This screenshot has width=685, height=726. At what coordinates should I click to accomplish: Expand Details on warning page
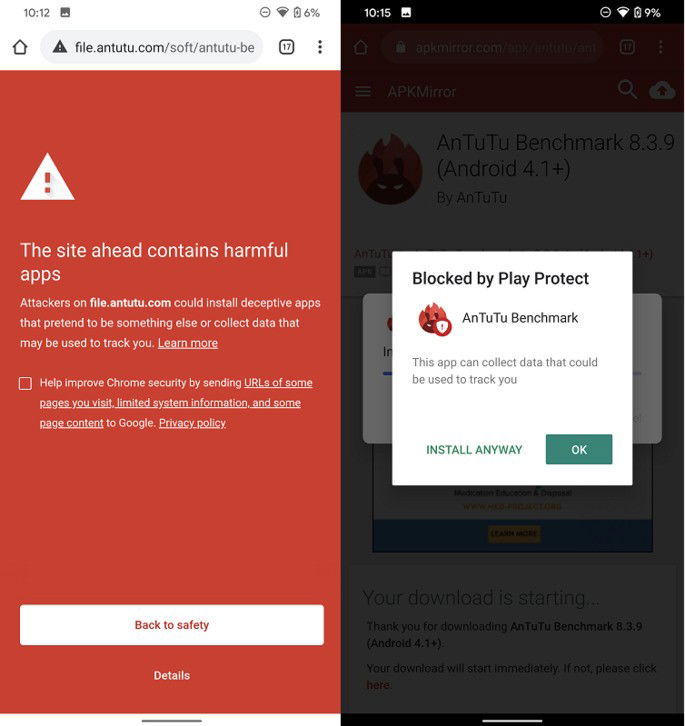click(172, 676)
